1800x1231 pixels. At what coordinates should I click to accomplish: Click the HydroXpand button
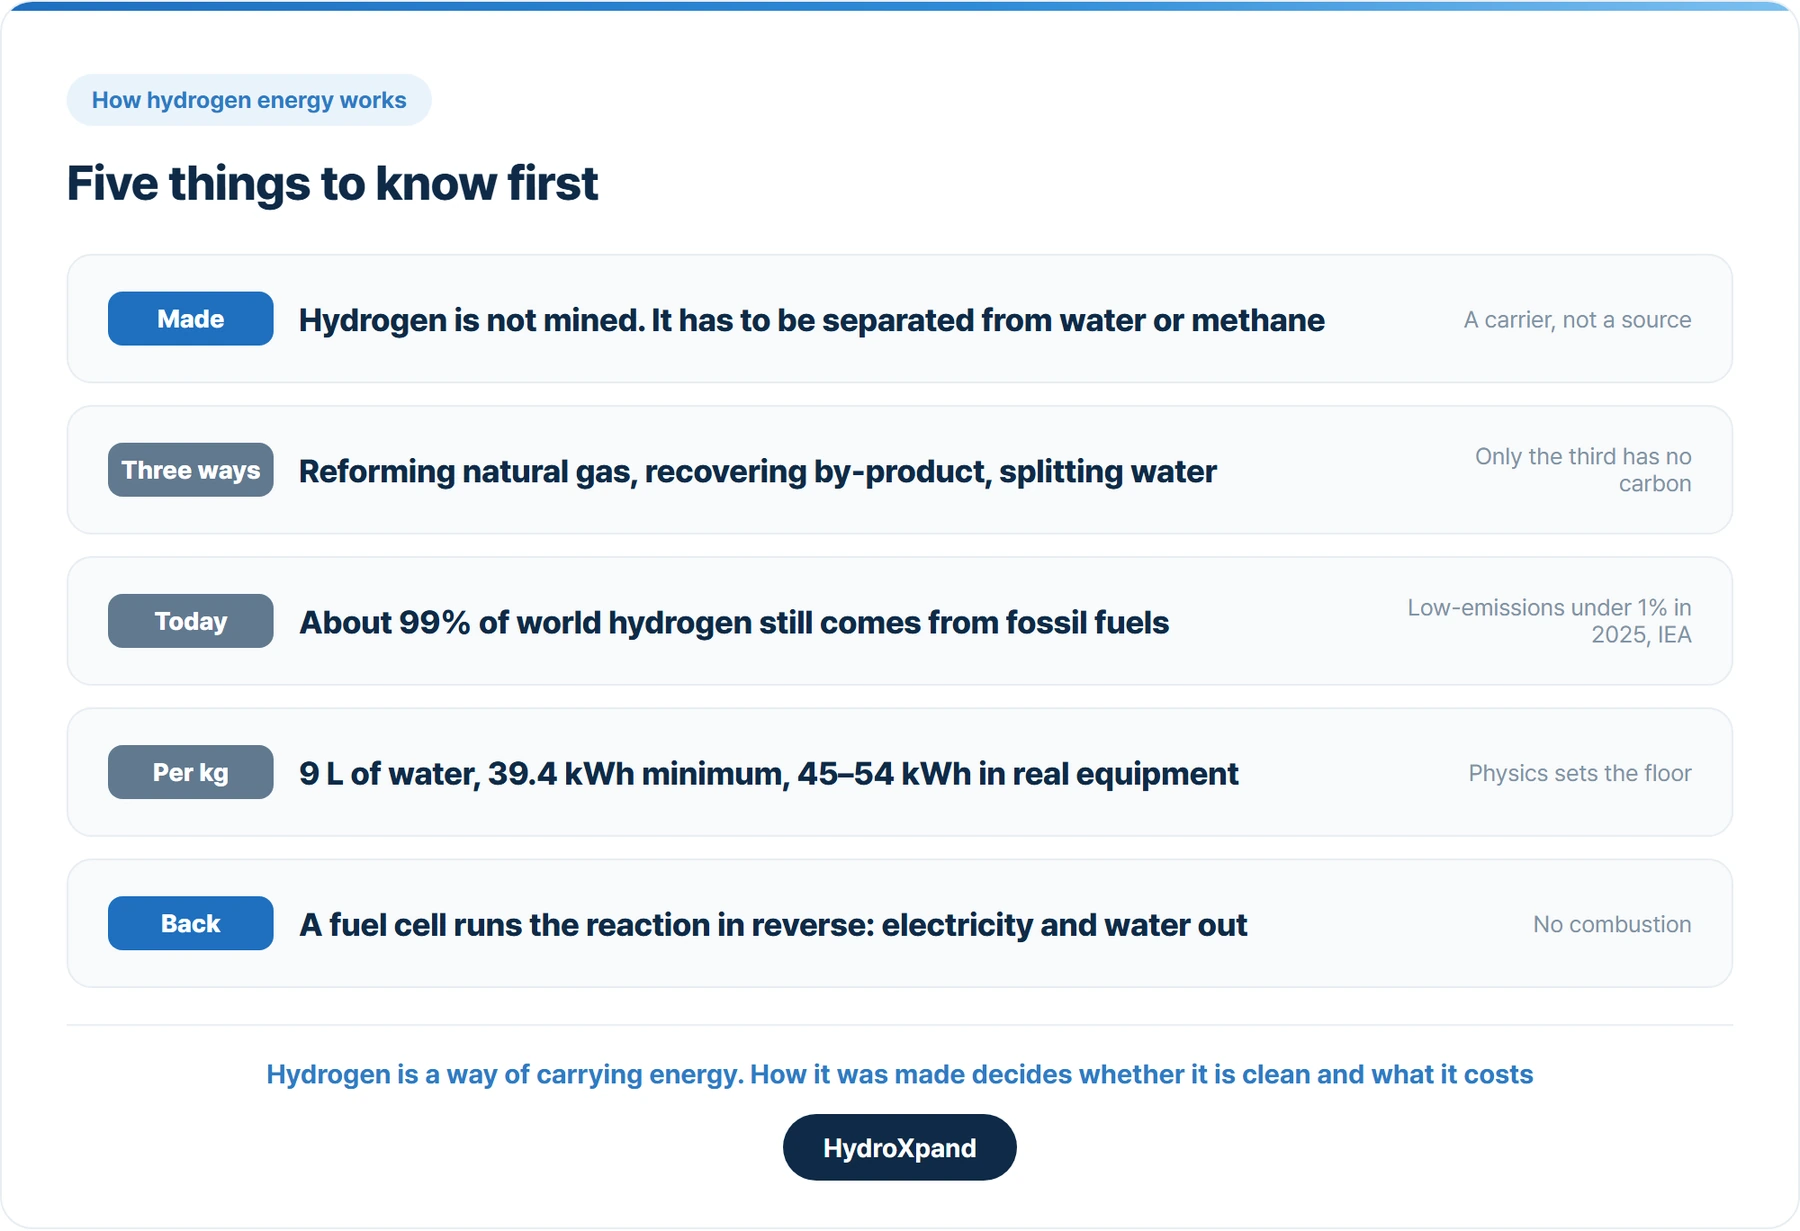pos(899,1148)
